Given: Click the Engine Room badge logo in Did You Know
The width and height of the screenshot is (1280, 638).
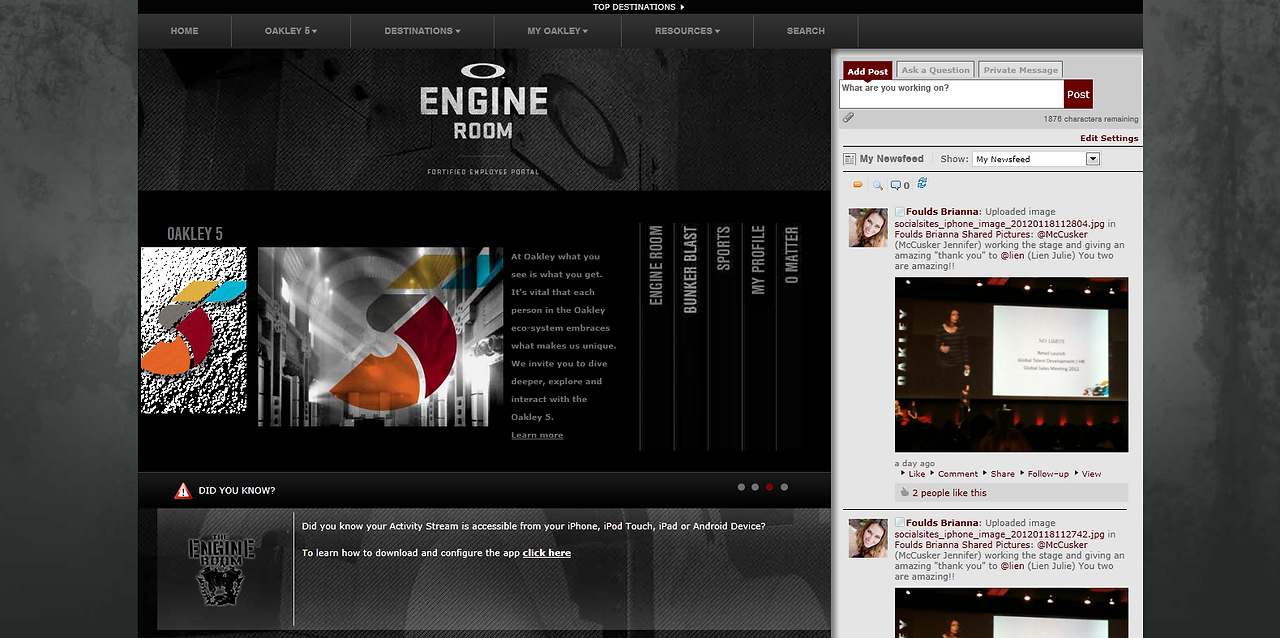Looking at the screenshot, I should pos(222,569).
